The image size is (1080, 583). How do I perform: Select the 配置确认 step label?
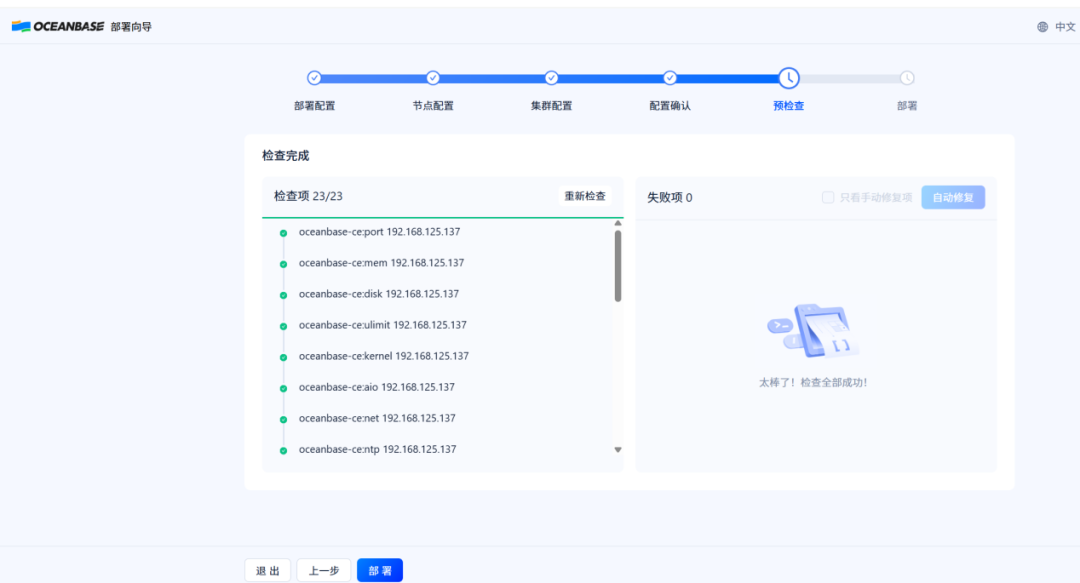click(669, 103)
